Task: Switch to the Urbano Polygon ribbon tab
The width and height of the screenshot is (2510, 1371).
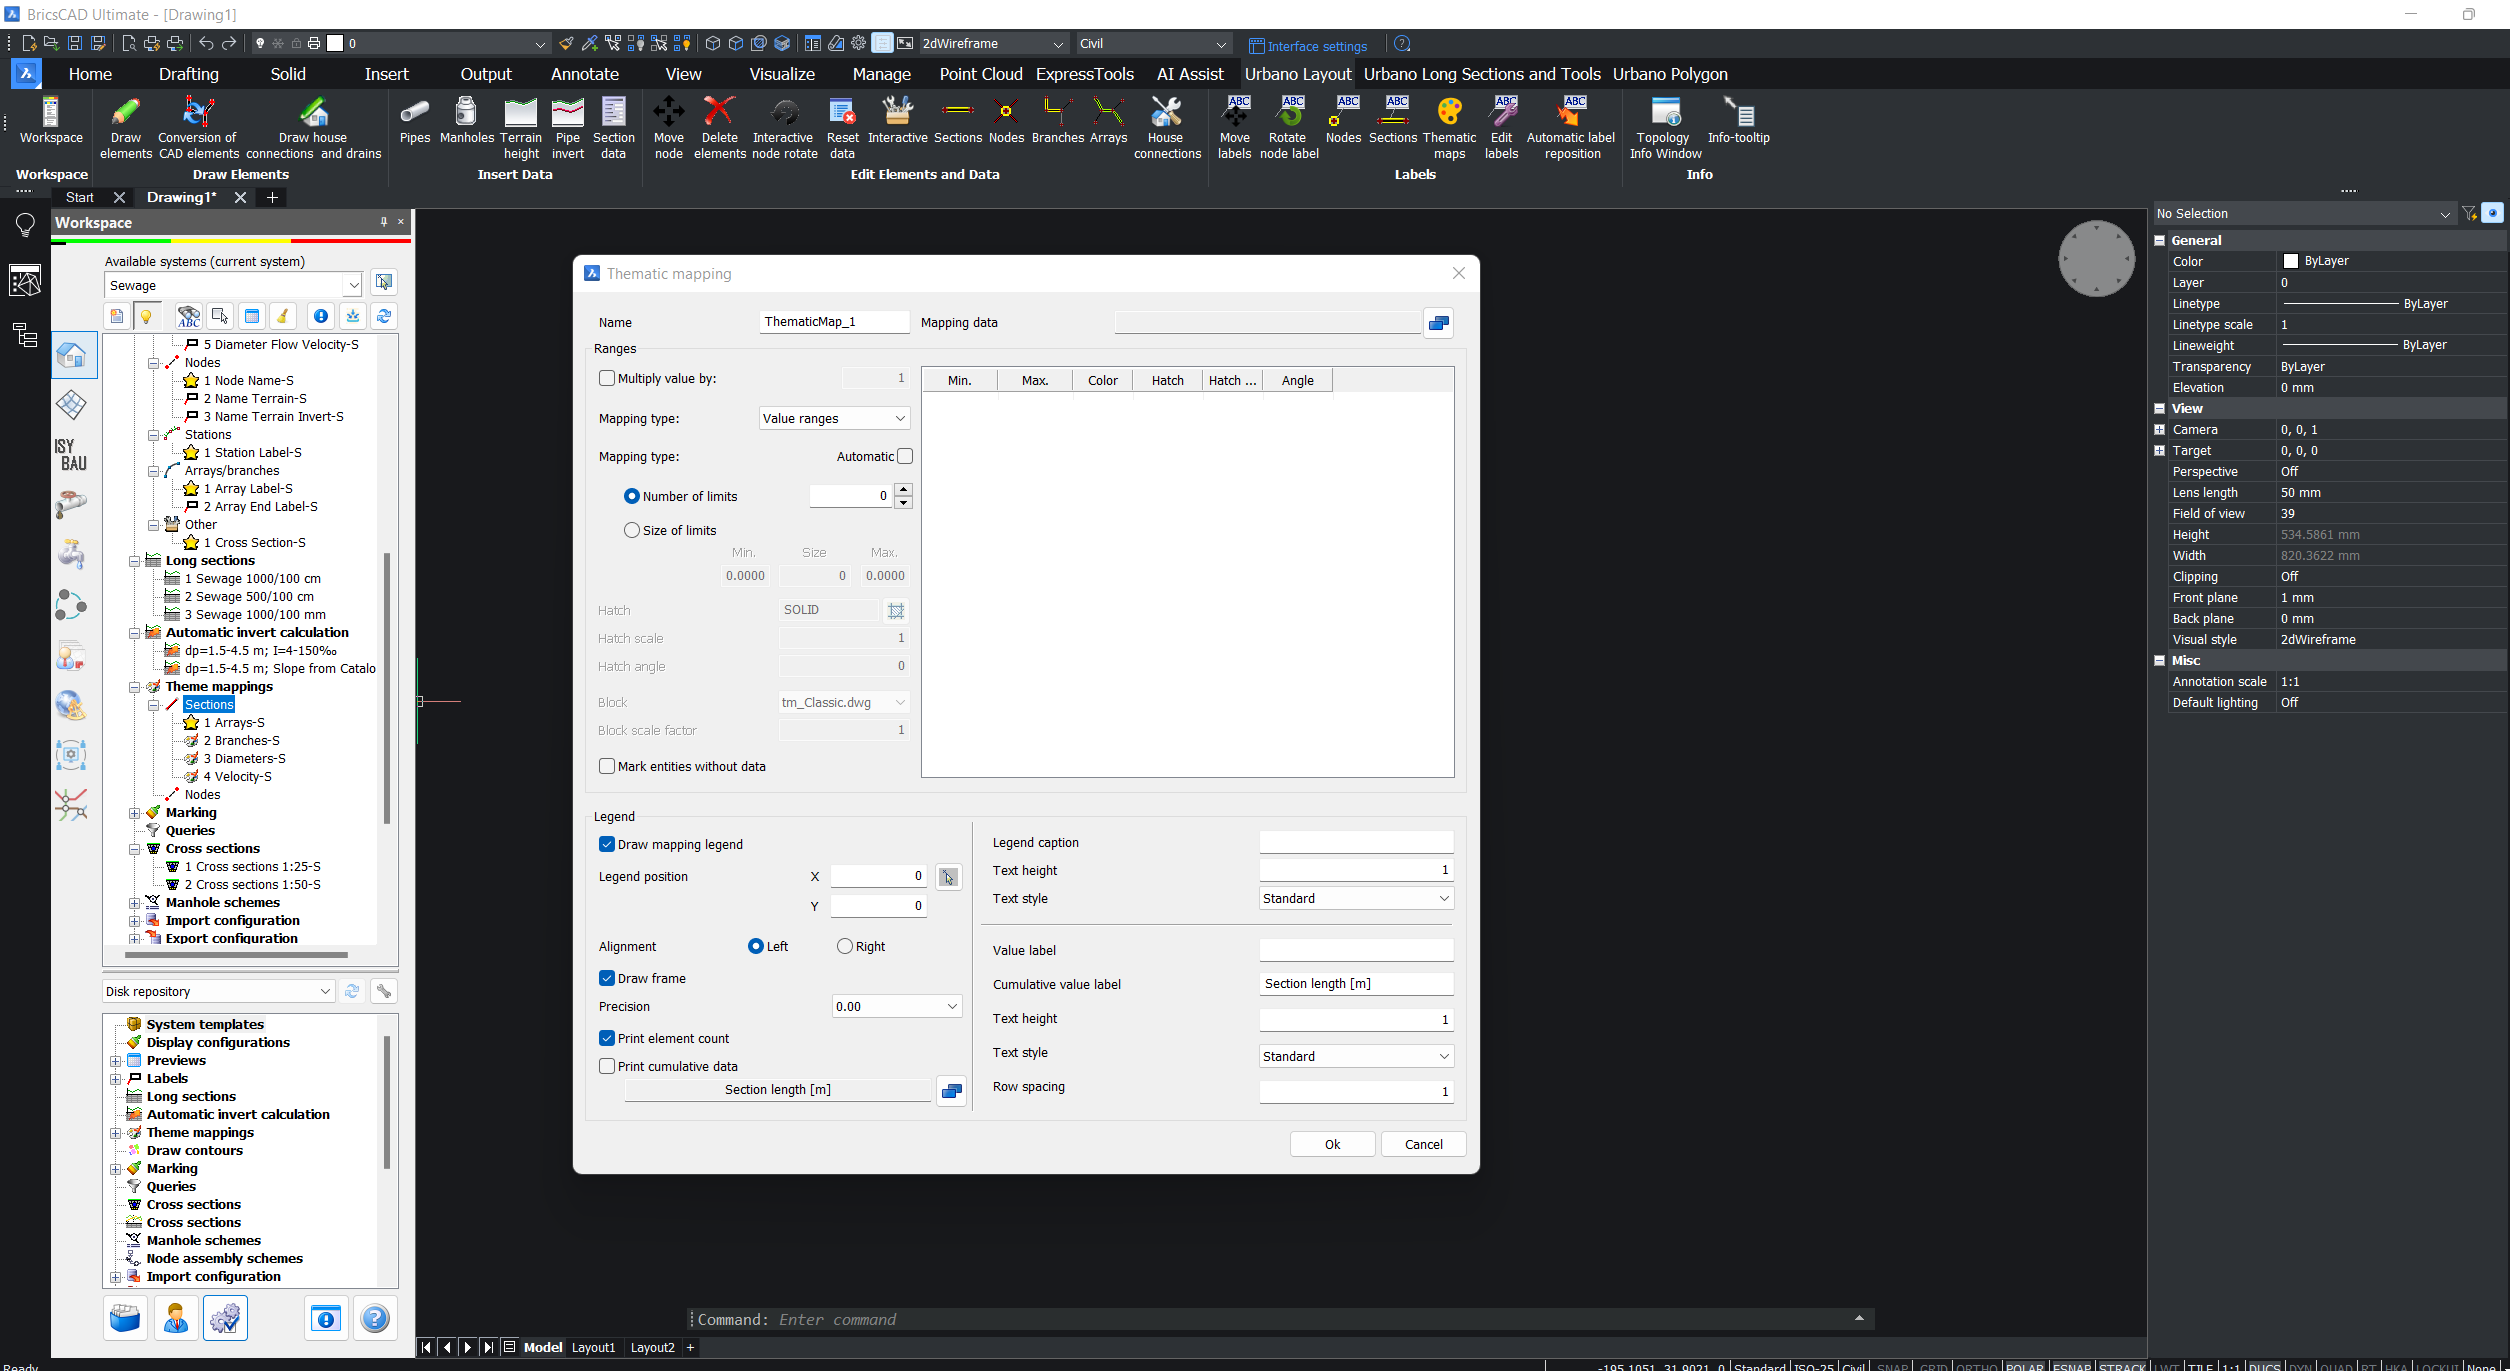Action: click(x=1669, y=74)
